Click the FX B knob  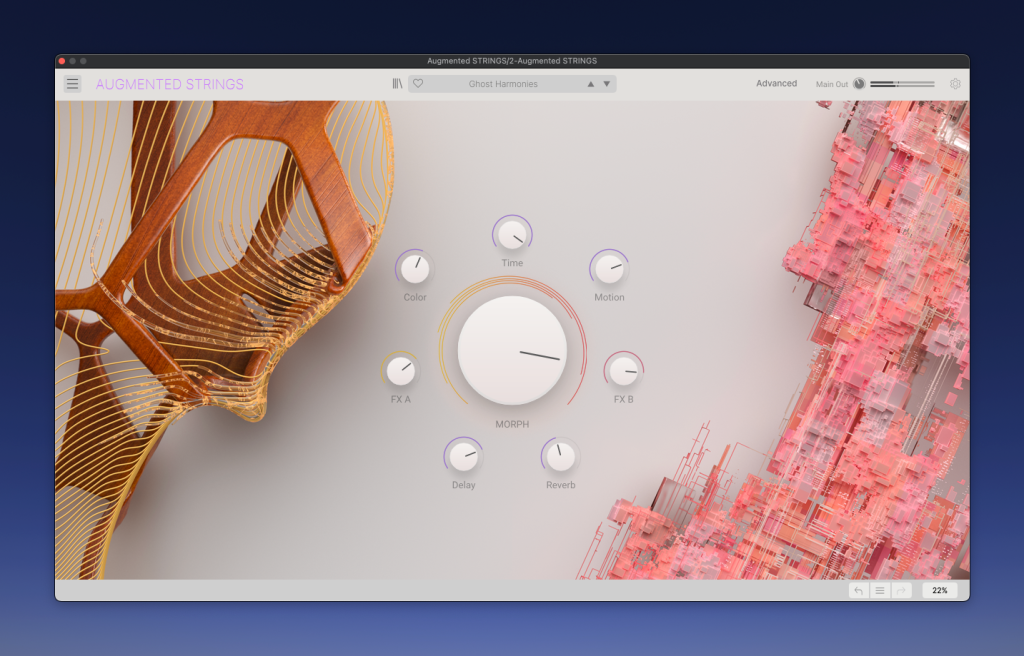point(623,371)
